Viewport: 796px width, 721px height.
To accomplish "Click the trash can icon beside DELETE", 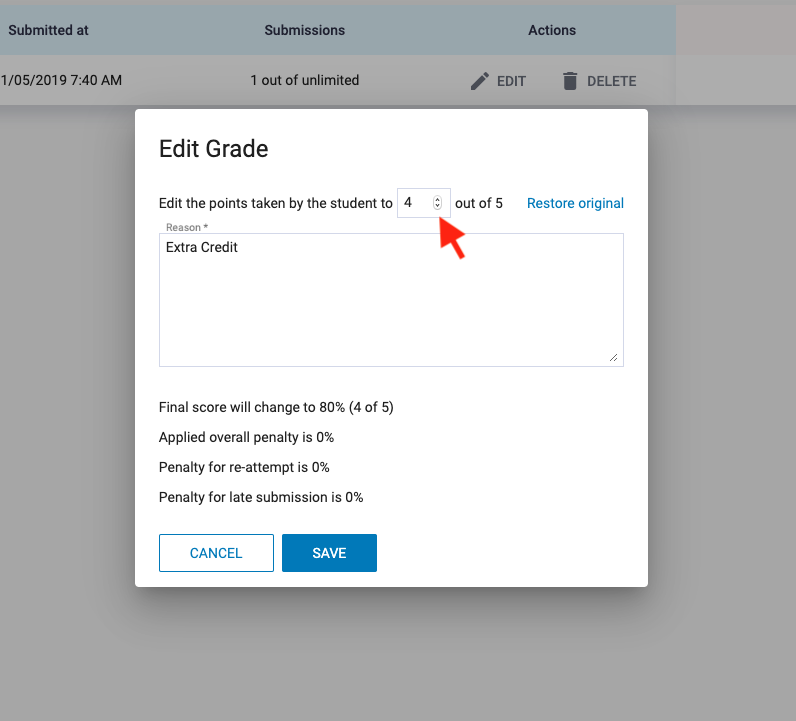I will [x=570, y=81].
